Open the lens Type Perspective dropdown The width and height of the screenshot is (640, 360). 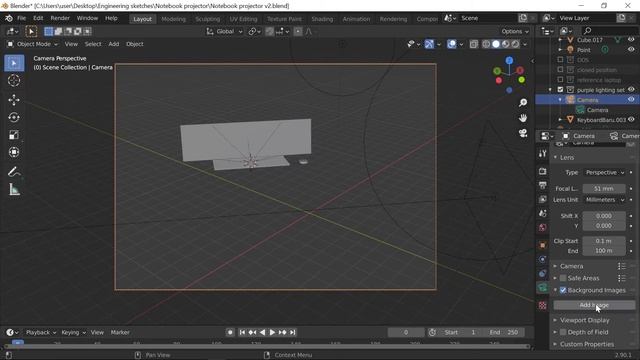click(x=604, y=173)
